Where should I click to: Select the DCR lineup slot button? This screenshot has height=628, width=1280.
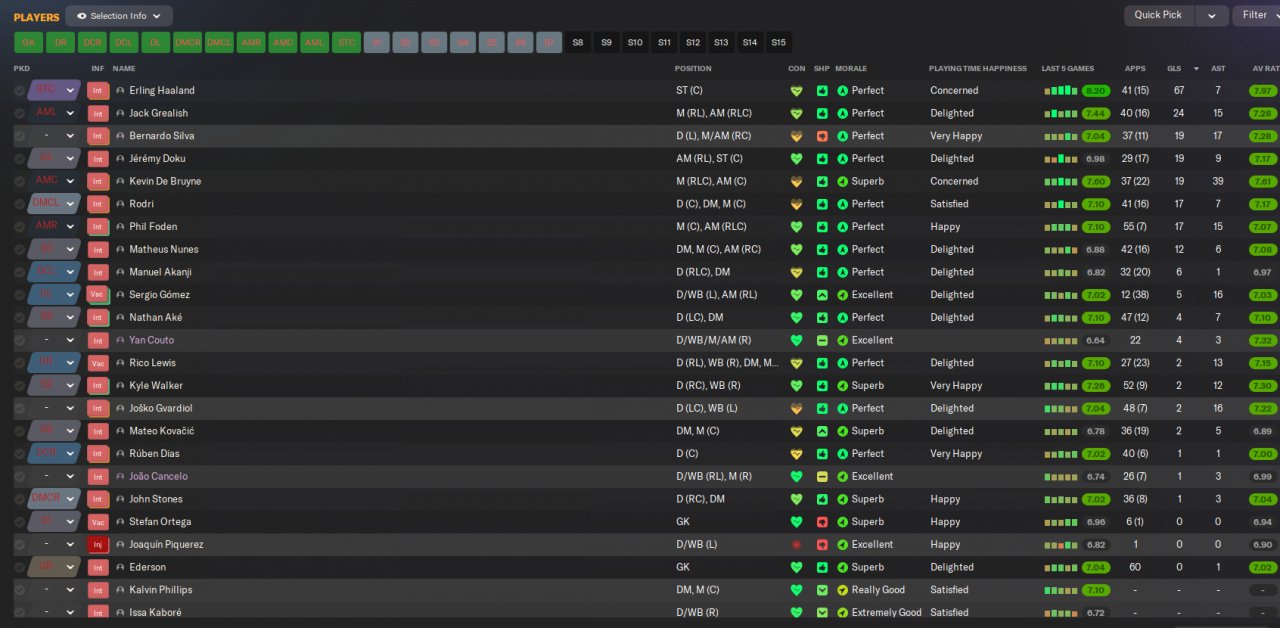(92, 43)
